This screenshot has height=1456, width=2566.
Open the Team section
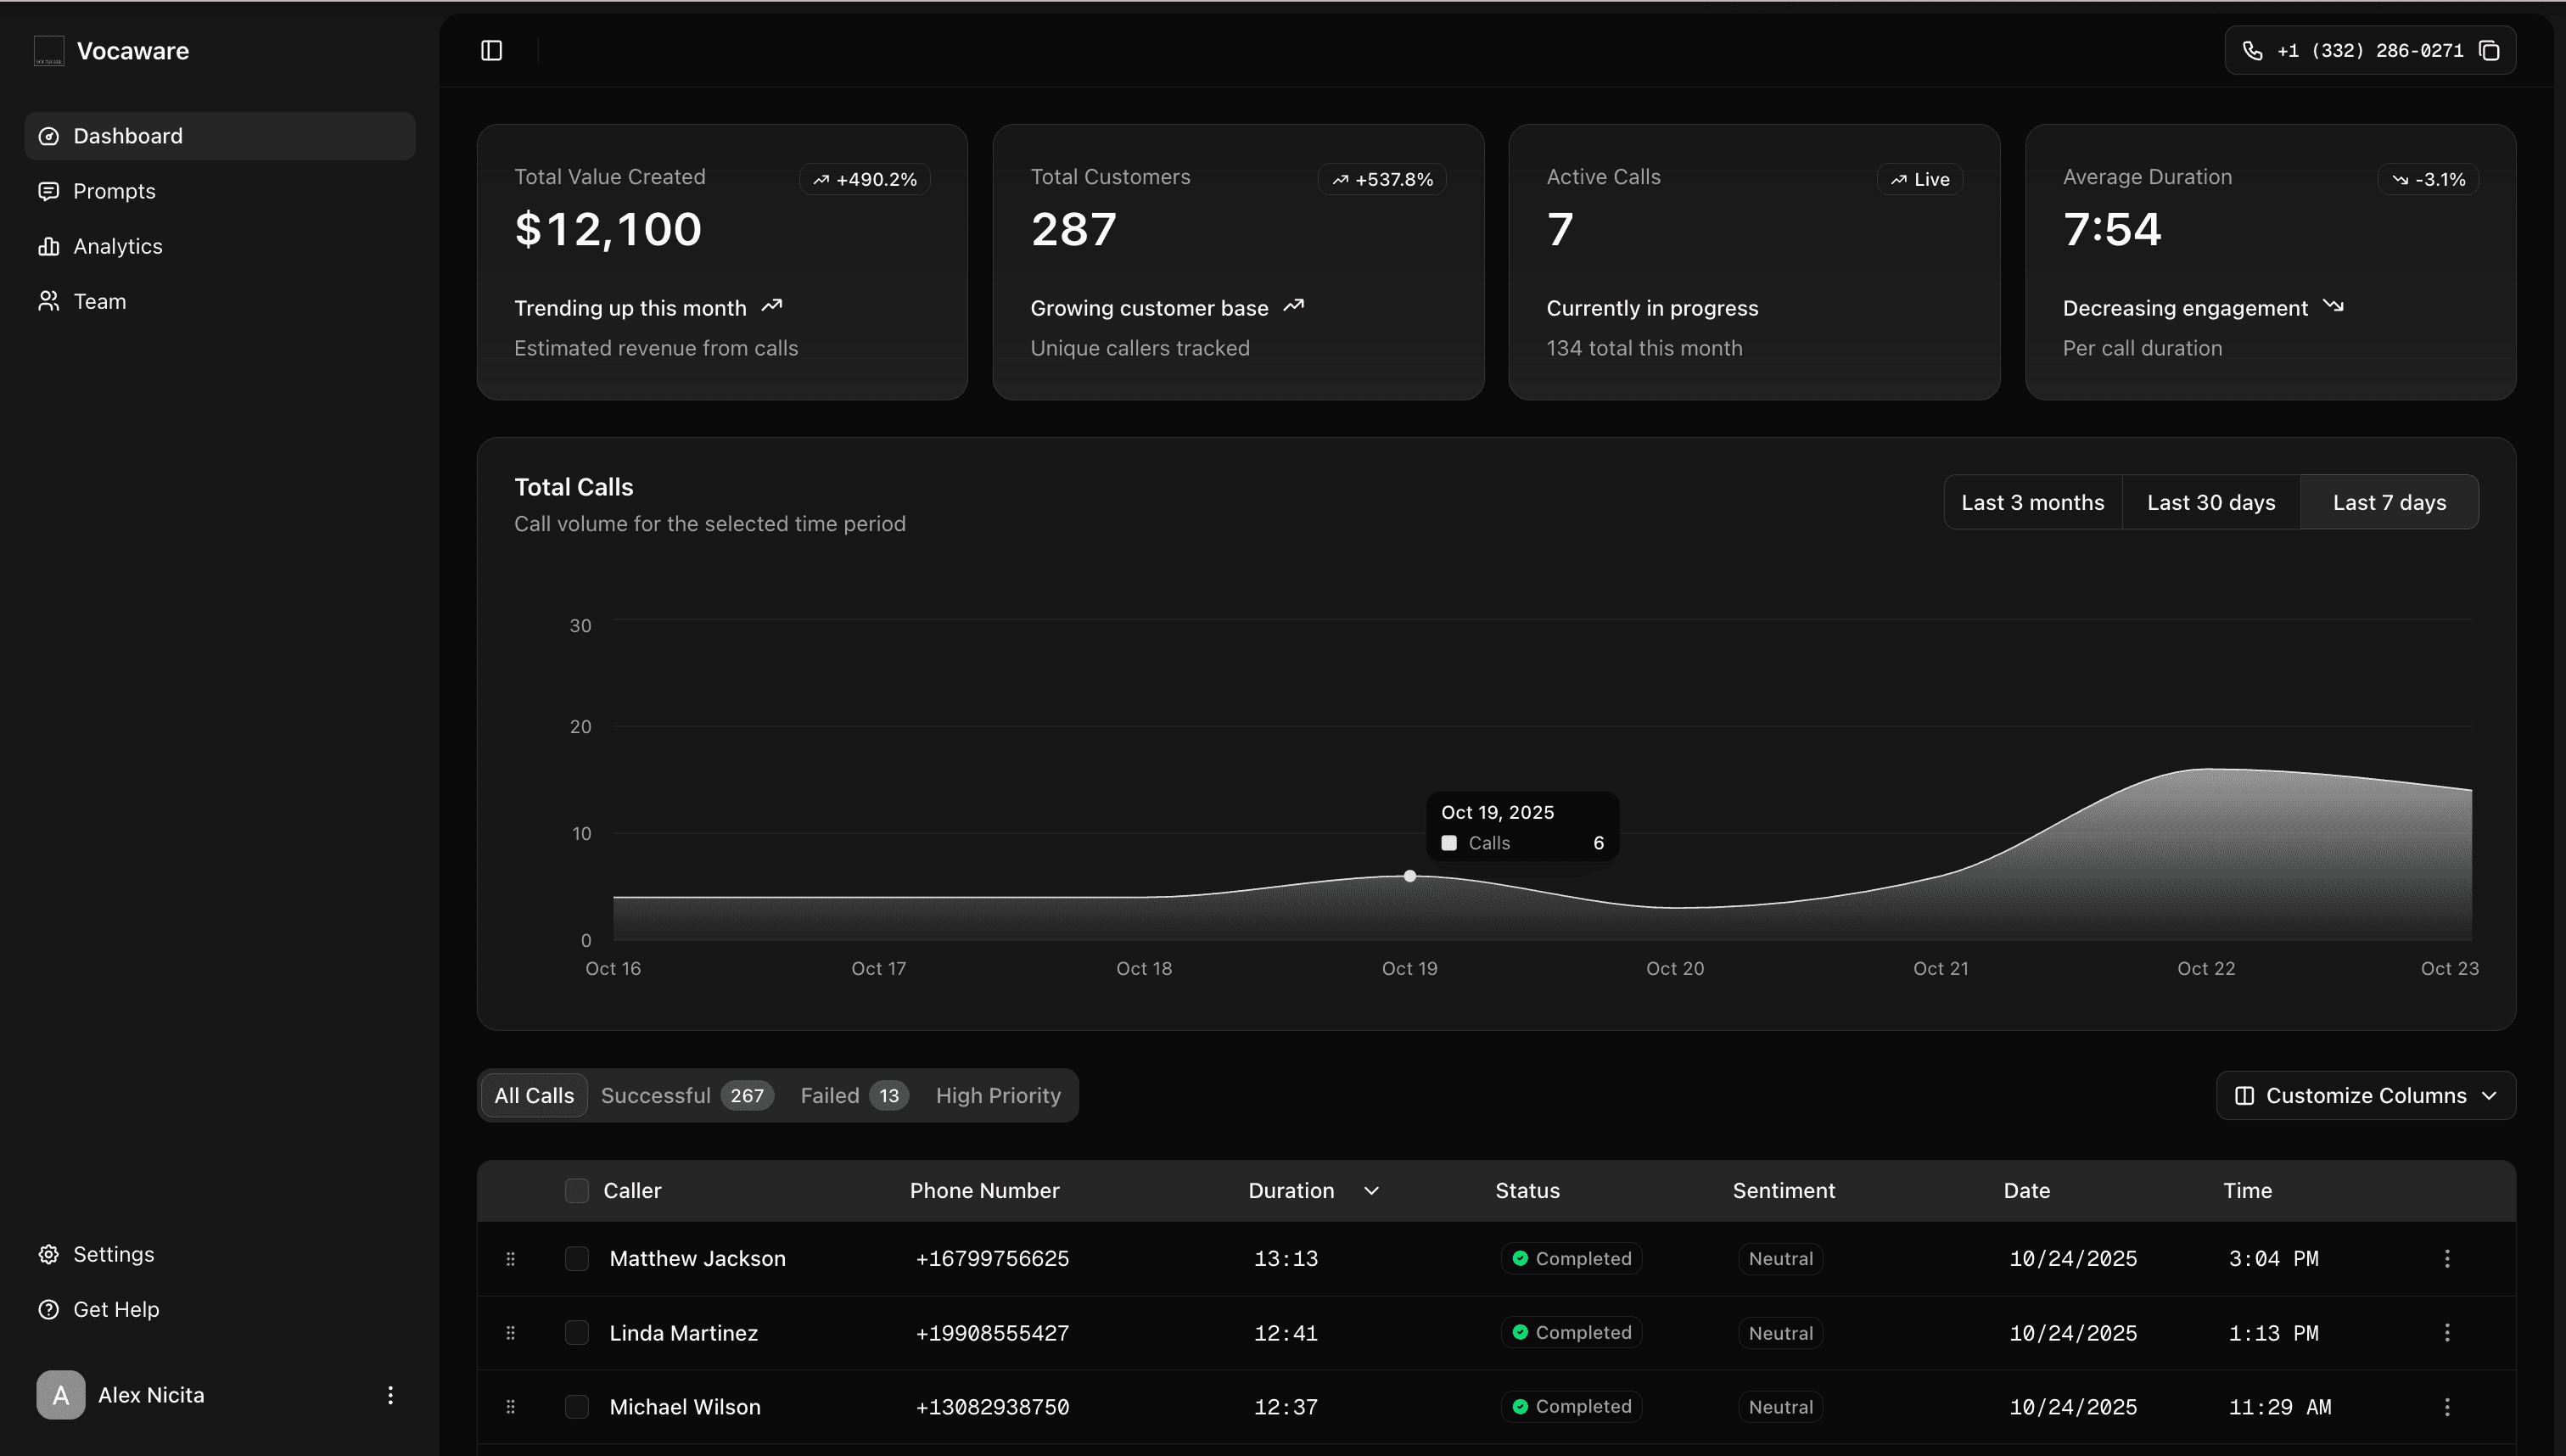pos(99,301)
